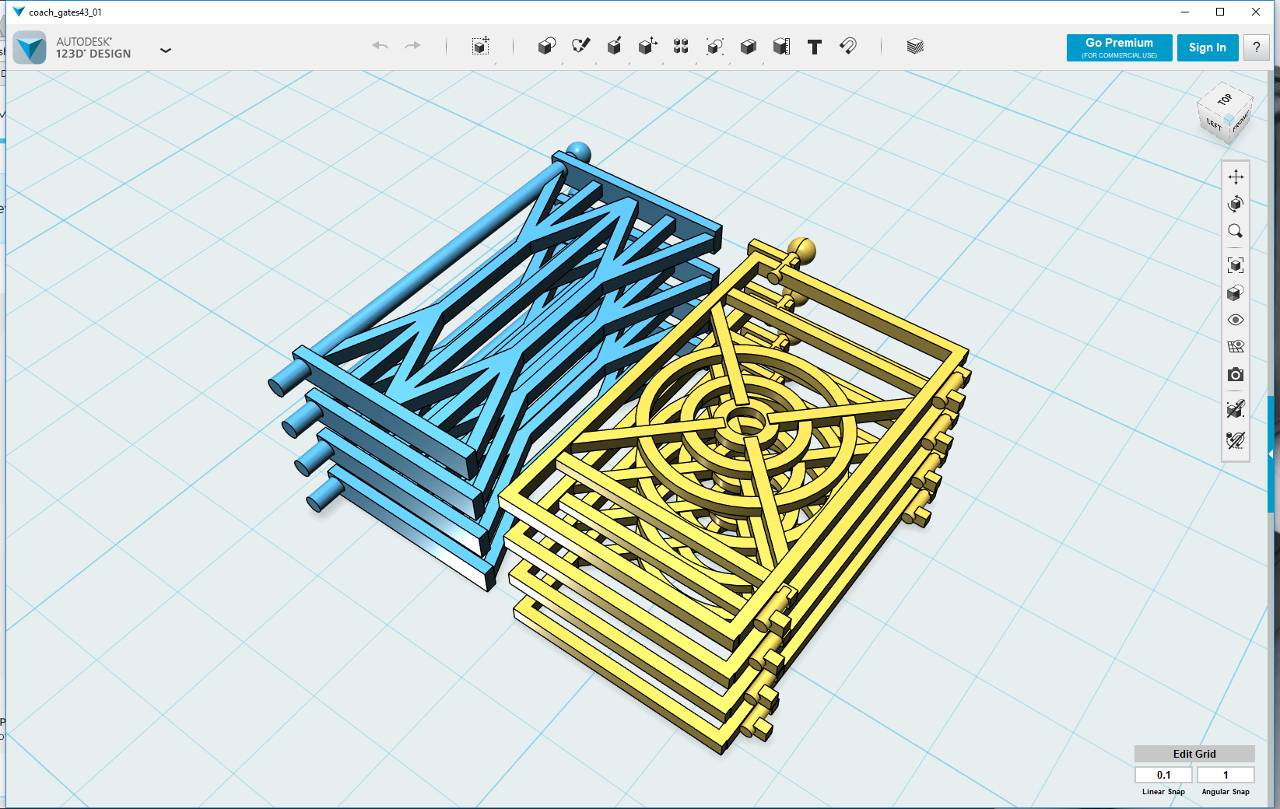1280x809 pixels.
Task: Open the Sketch tool menu
Action: 581,46
